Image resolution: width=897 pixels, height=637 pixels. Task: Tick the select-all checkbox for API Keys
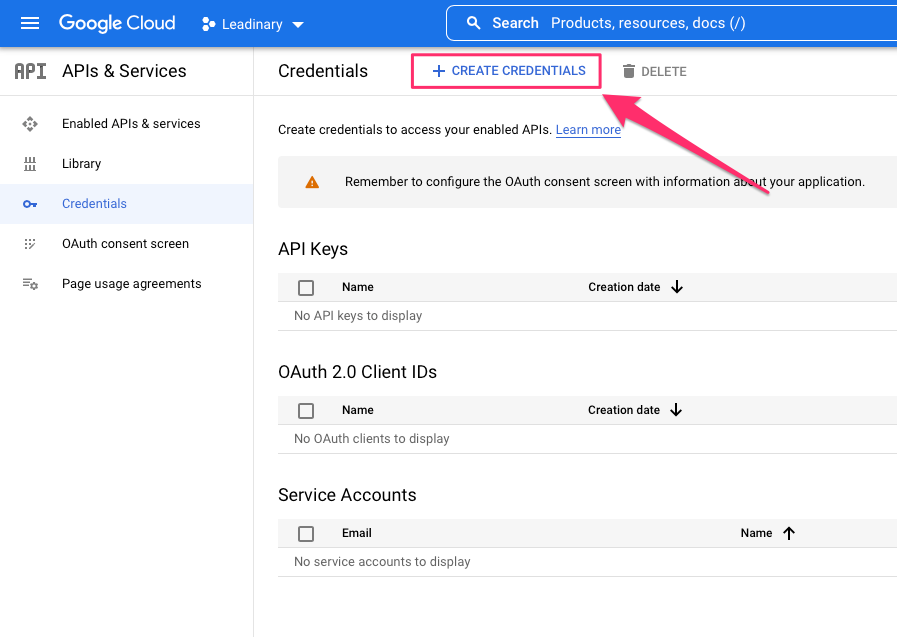306,288
